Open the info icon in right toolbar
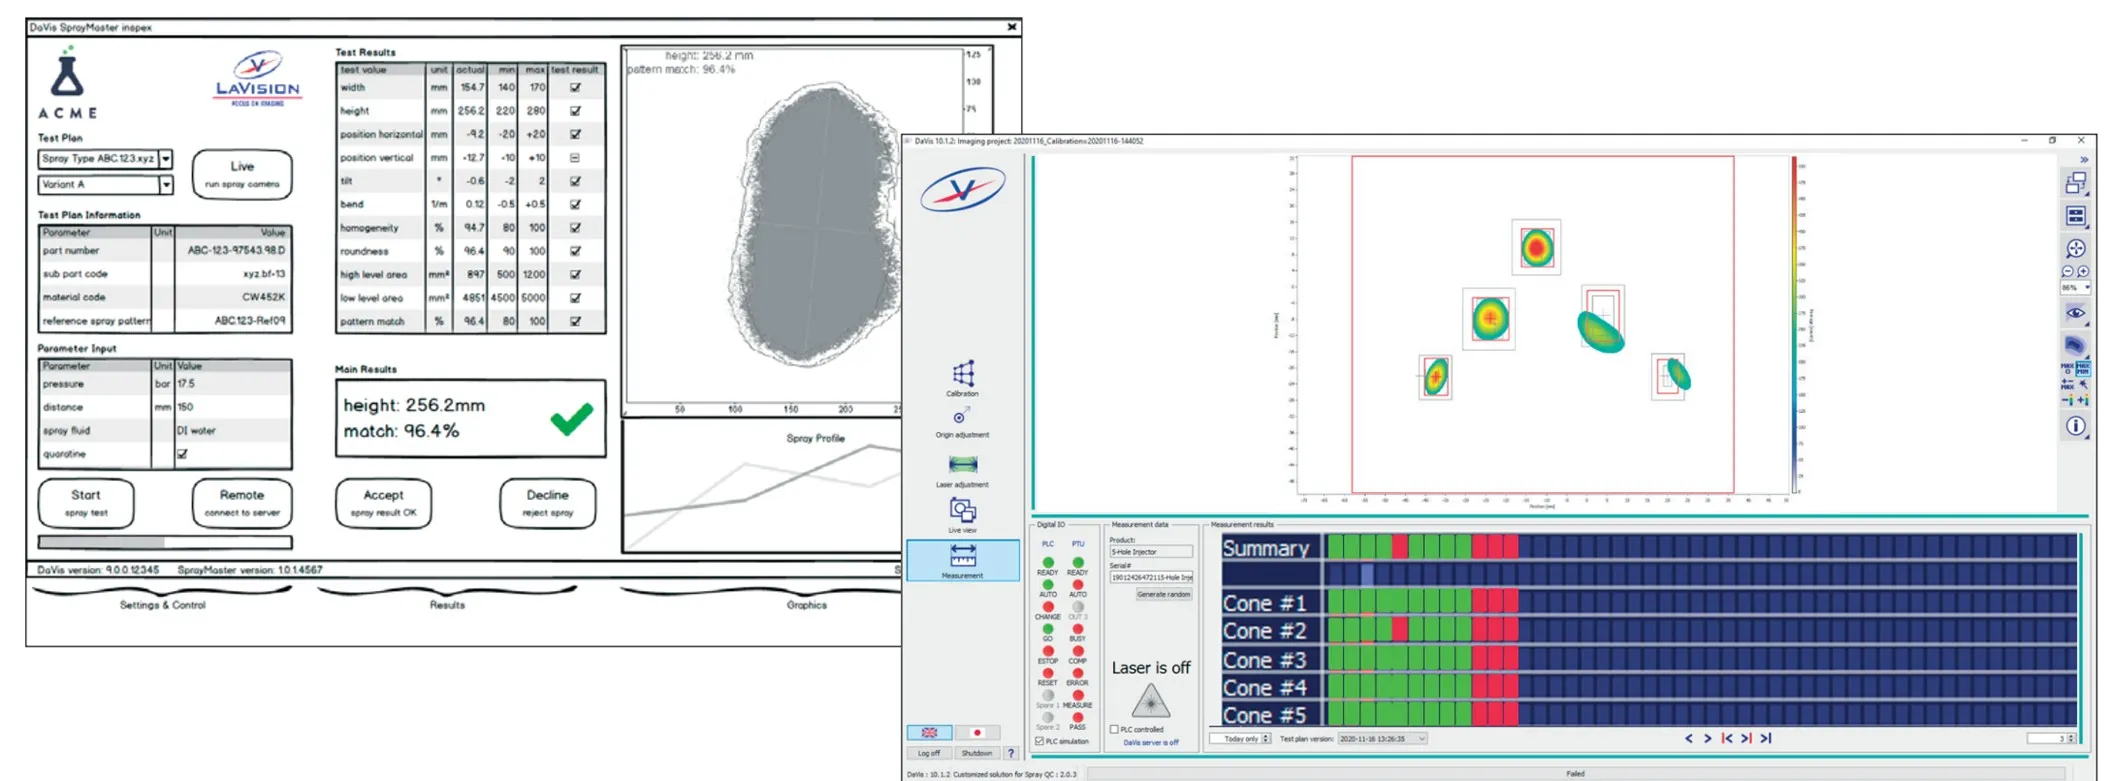The height and width of the screenshot is (781, 2112). pyautogui.click(x=2075, y=426)
